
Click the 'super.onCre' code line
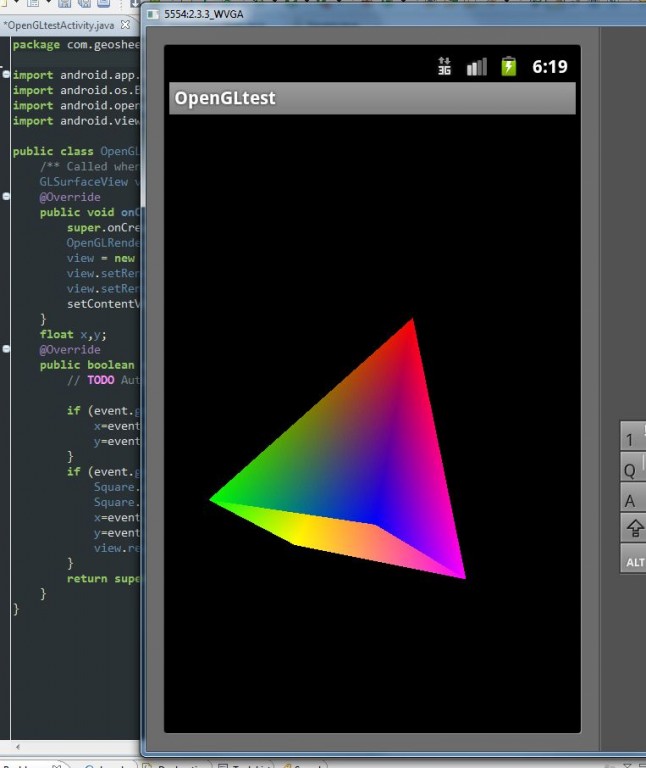(x=103, y=228)
